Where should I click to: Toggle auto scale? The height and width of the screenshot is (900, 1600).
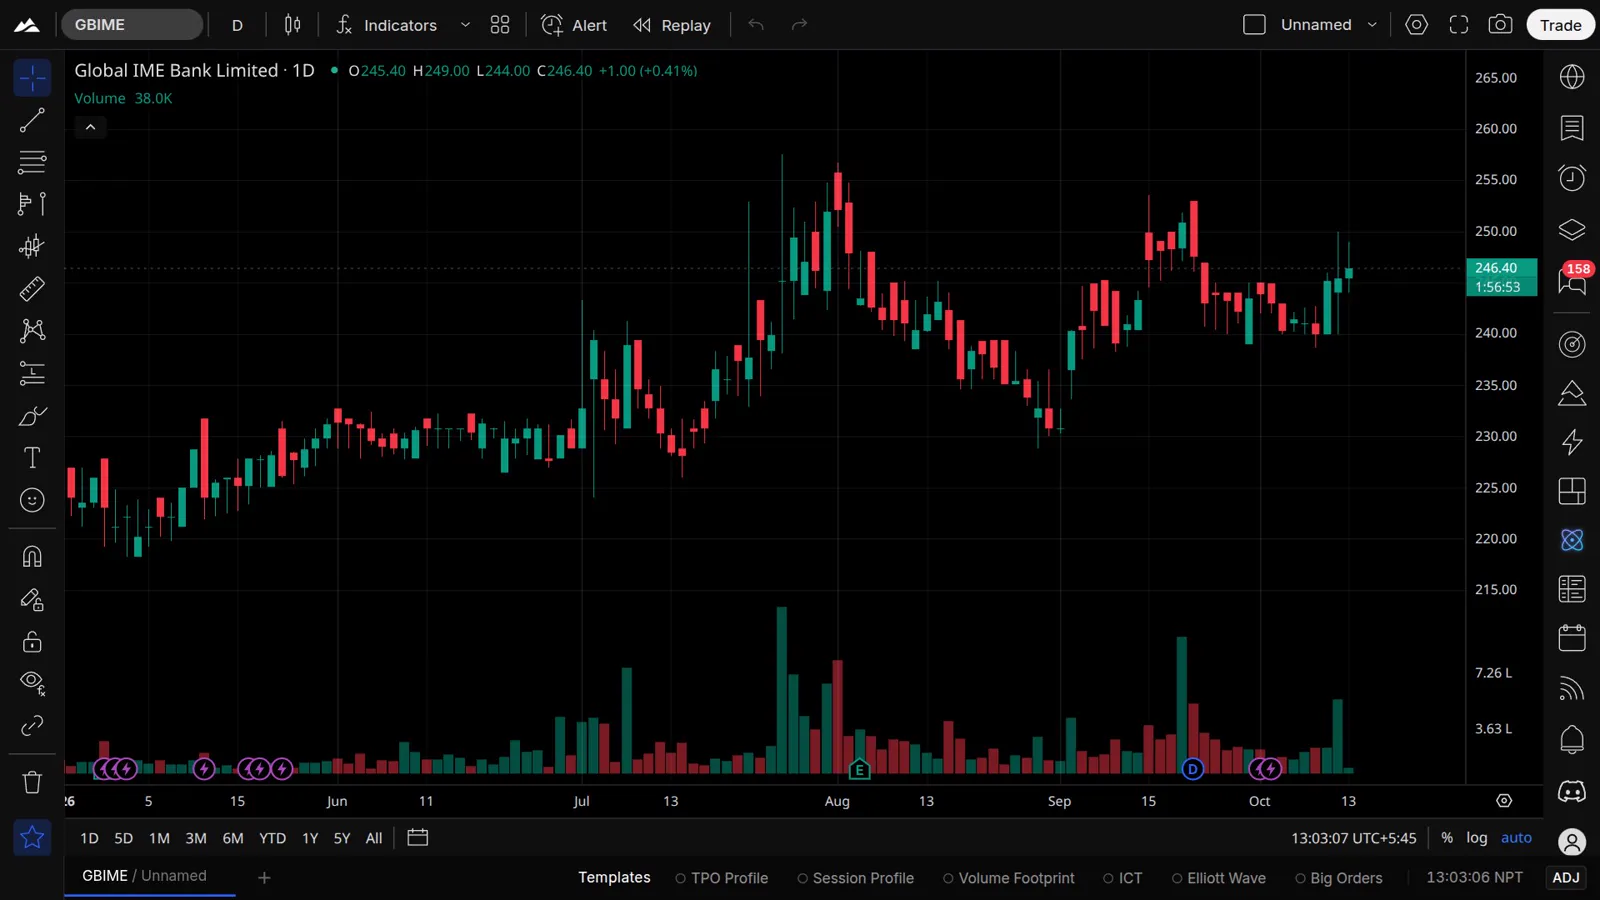tap(1516, 838)
